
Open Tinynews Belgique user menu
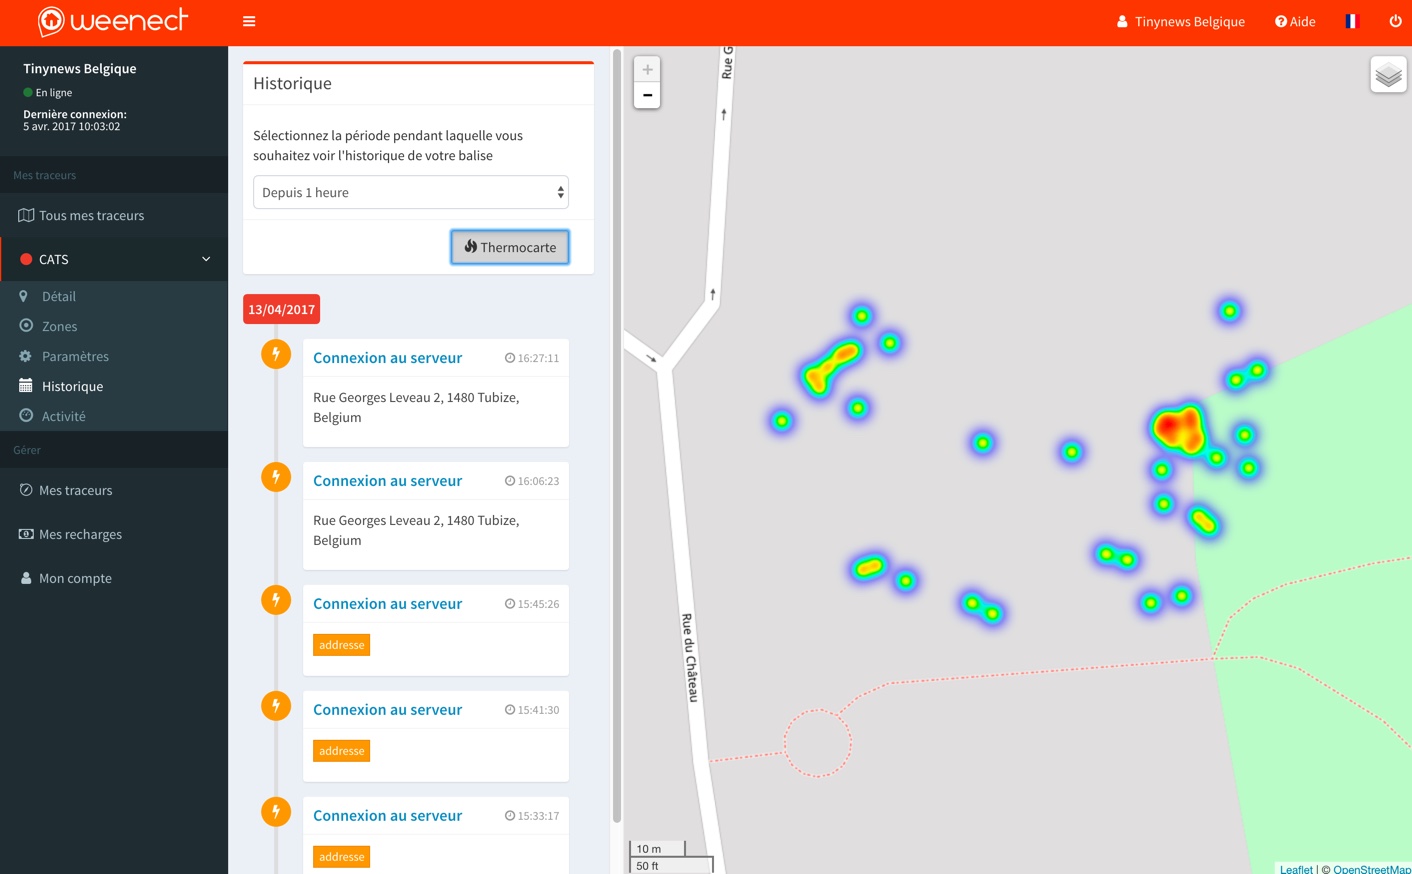coord(1180,21)
